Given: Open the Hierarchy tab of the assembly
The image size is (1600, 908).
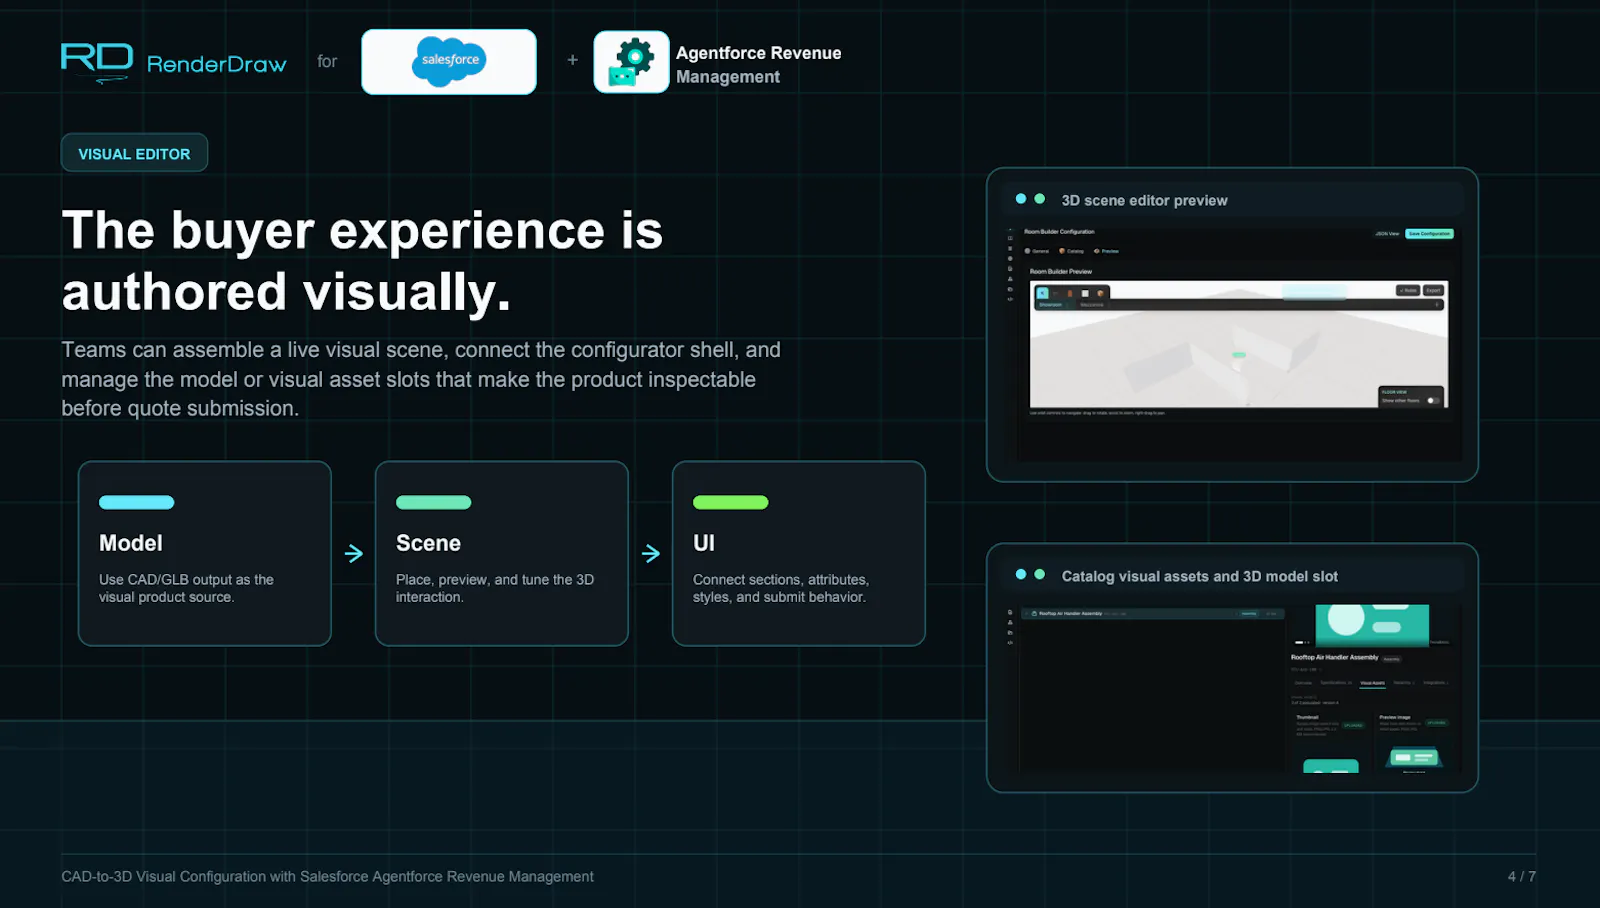Looking at the screenshot, I should 1403,683.
